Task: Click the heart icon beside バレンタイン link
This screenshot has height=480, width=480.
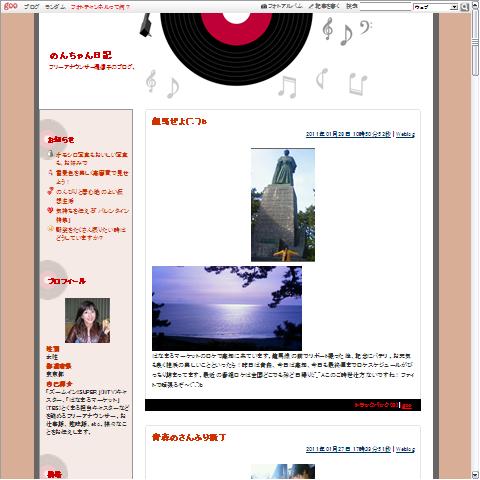Action: (50, 210)
